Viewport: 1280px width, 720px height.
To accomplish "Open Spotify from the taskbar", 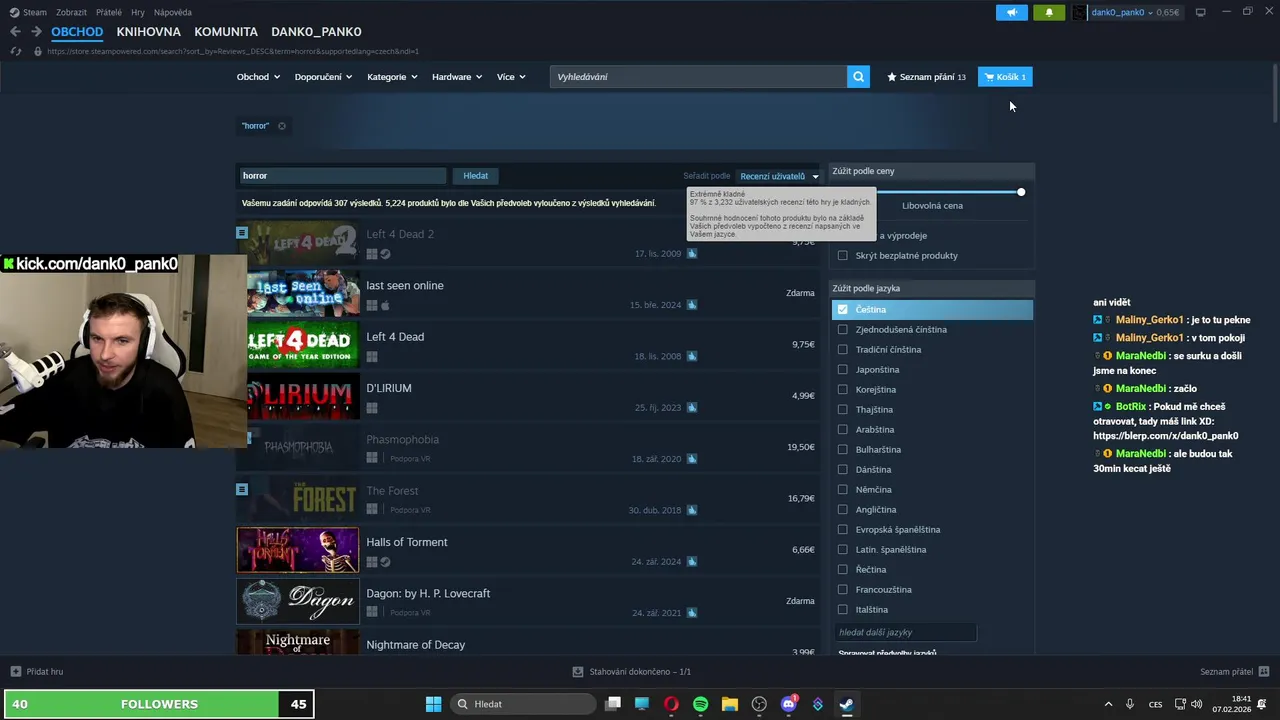I will coord(700,704).
